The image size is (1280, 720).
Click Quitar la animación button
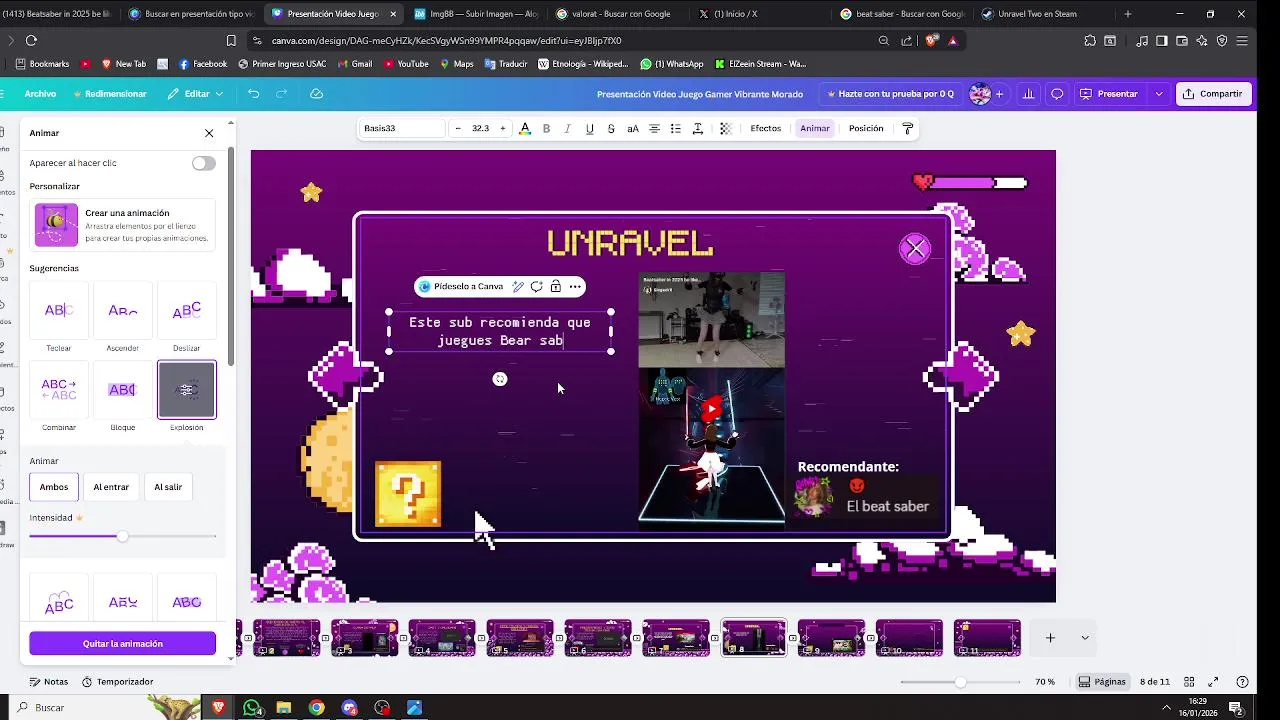pyautogui.click(x=122, y=644)
